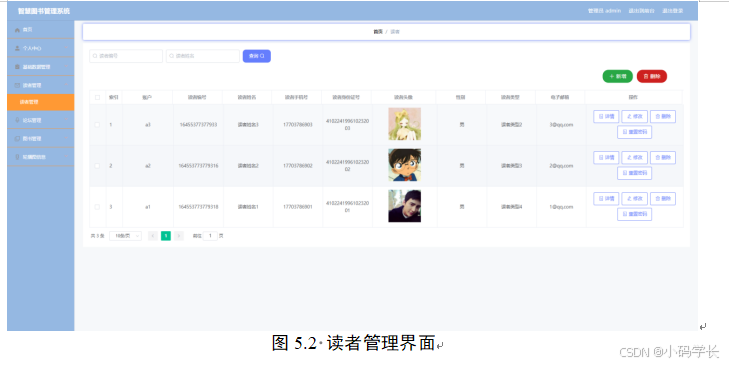Click 重置密码 reset password for account a1
Viewport: 730px width, 365px height.
635,214
